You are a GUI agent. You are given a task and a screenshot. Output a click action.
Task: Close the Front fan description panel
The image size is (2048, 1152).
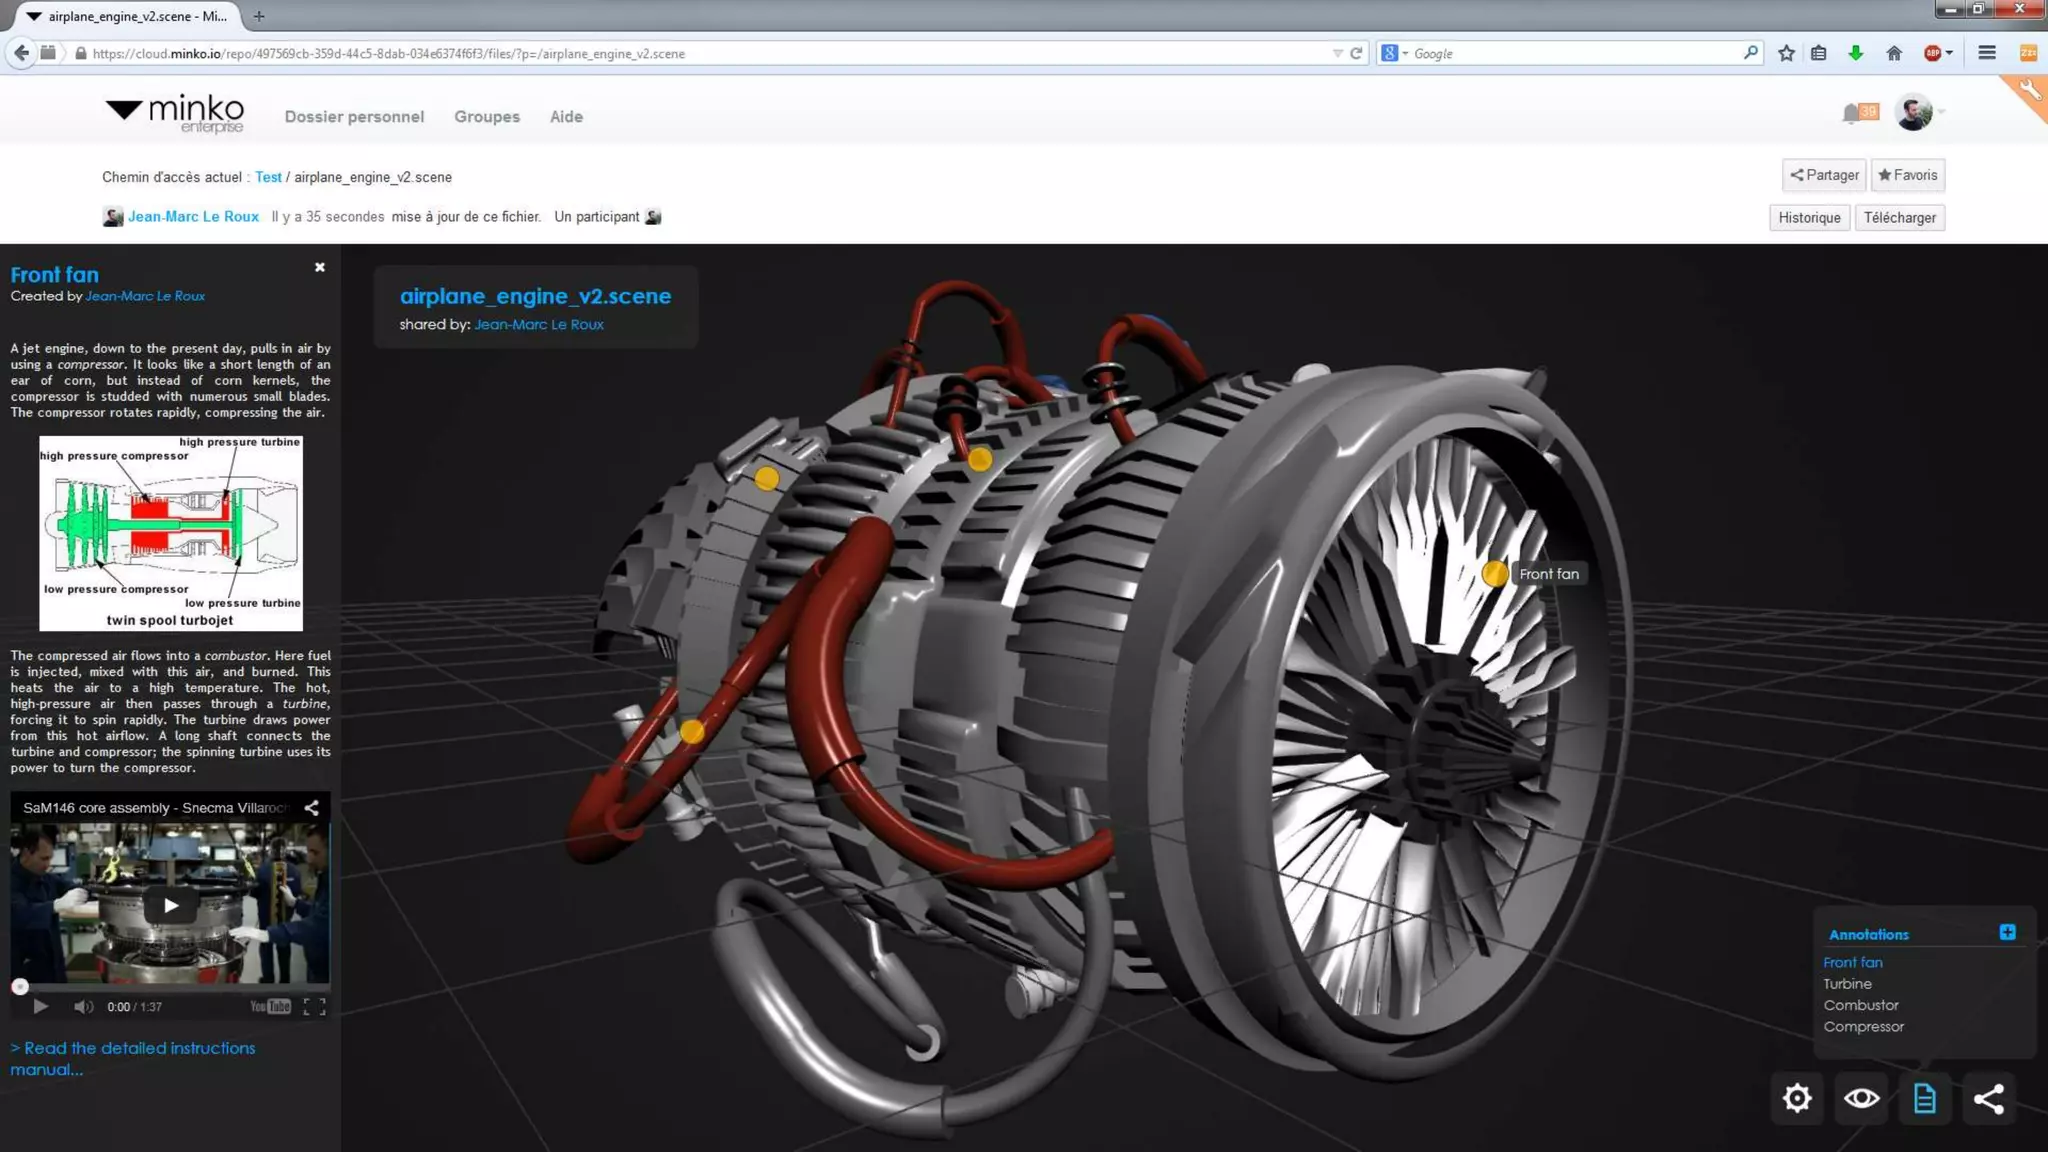pyautogui.click(x=320, y=267)
